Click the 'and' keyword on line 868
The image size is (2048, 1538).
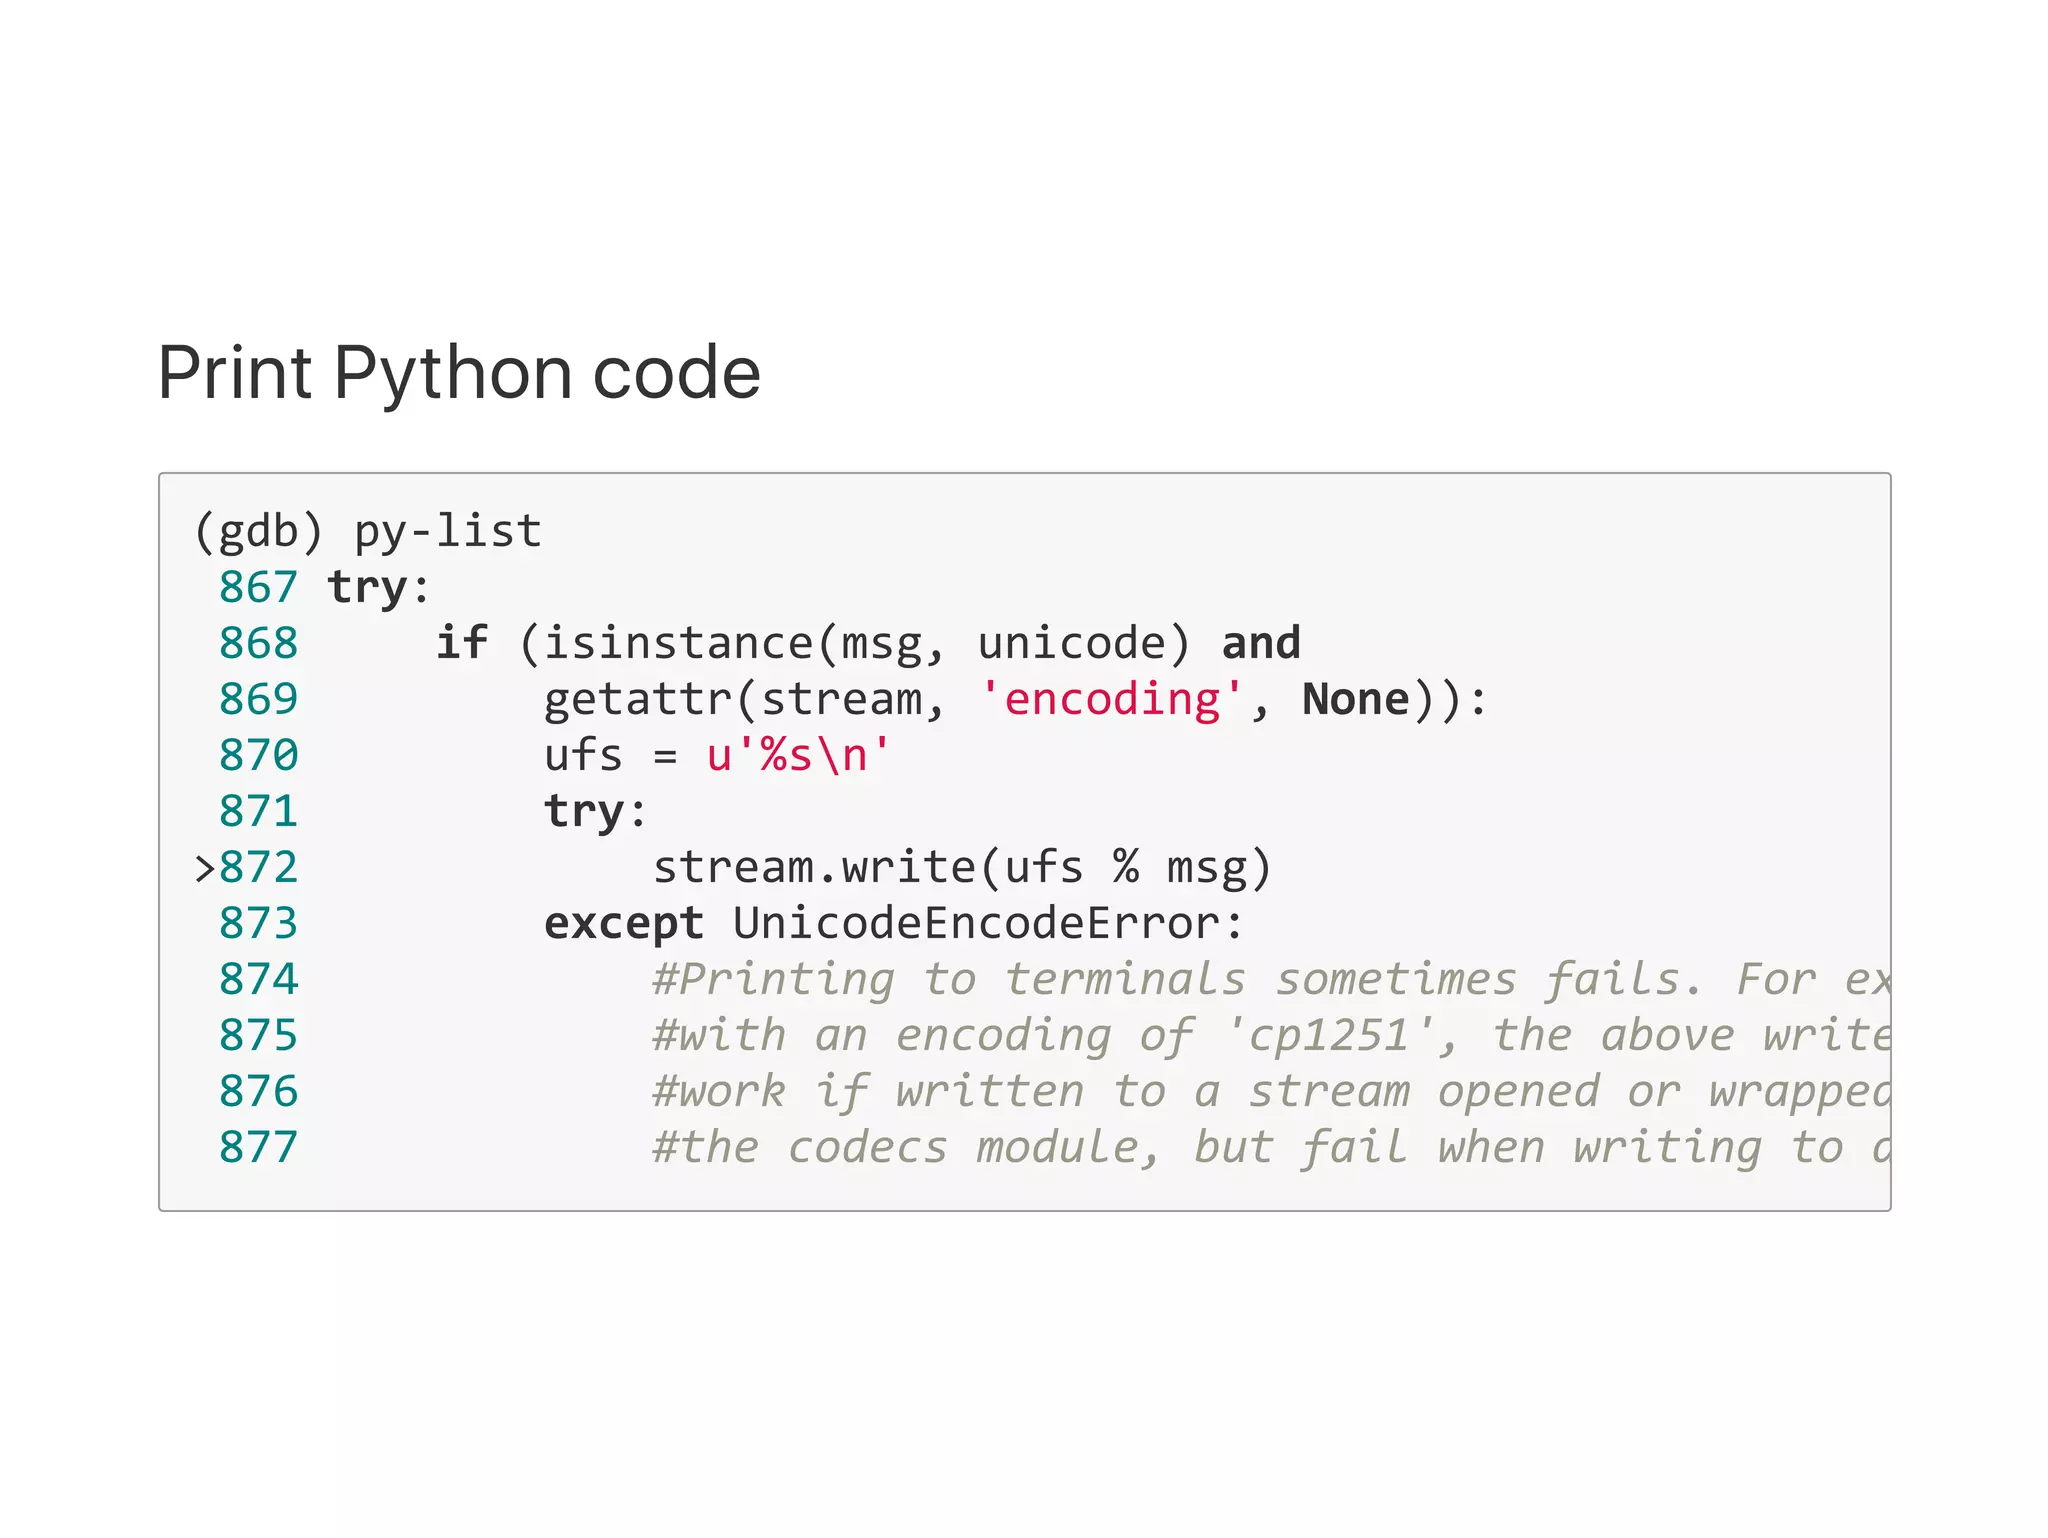coord(1261,643)
